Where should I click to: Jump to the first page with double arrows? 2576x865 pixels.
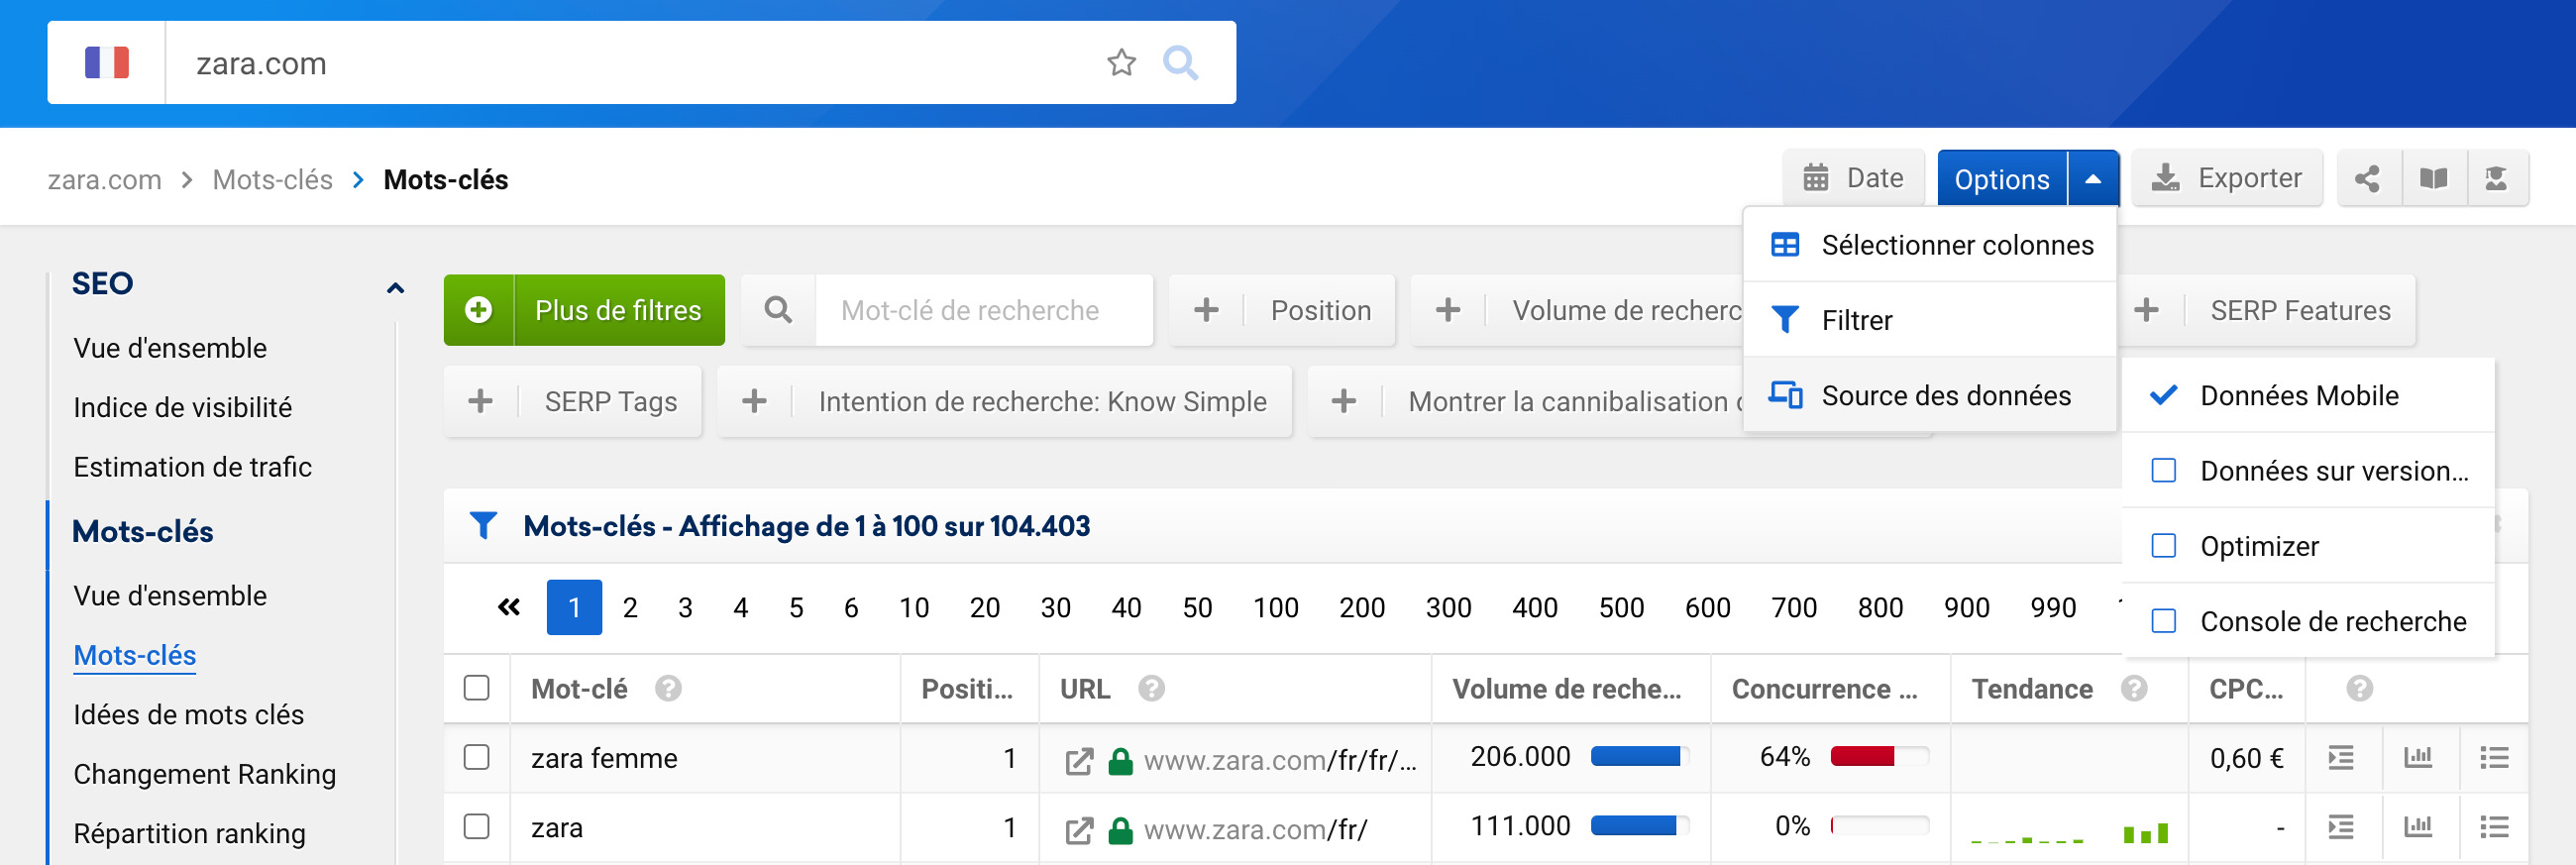(509, 607)
